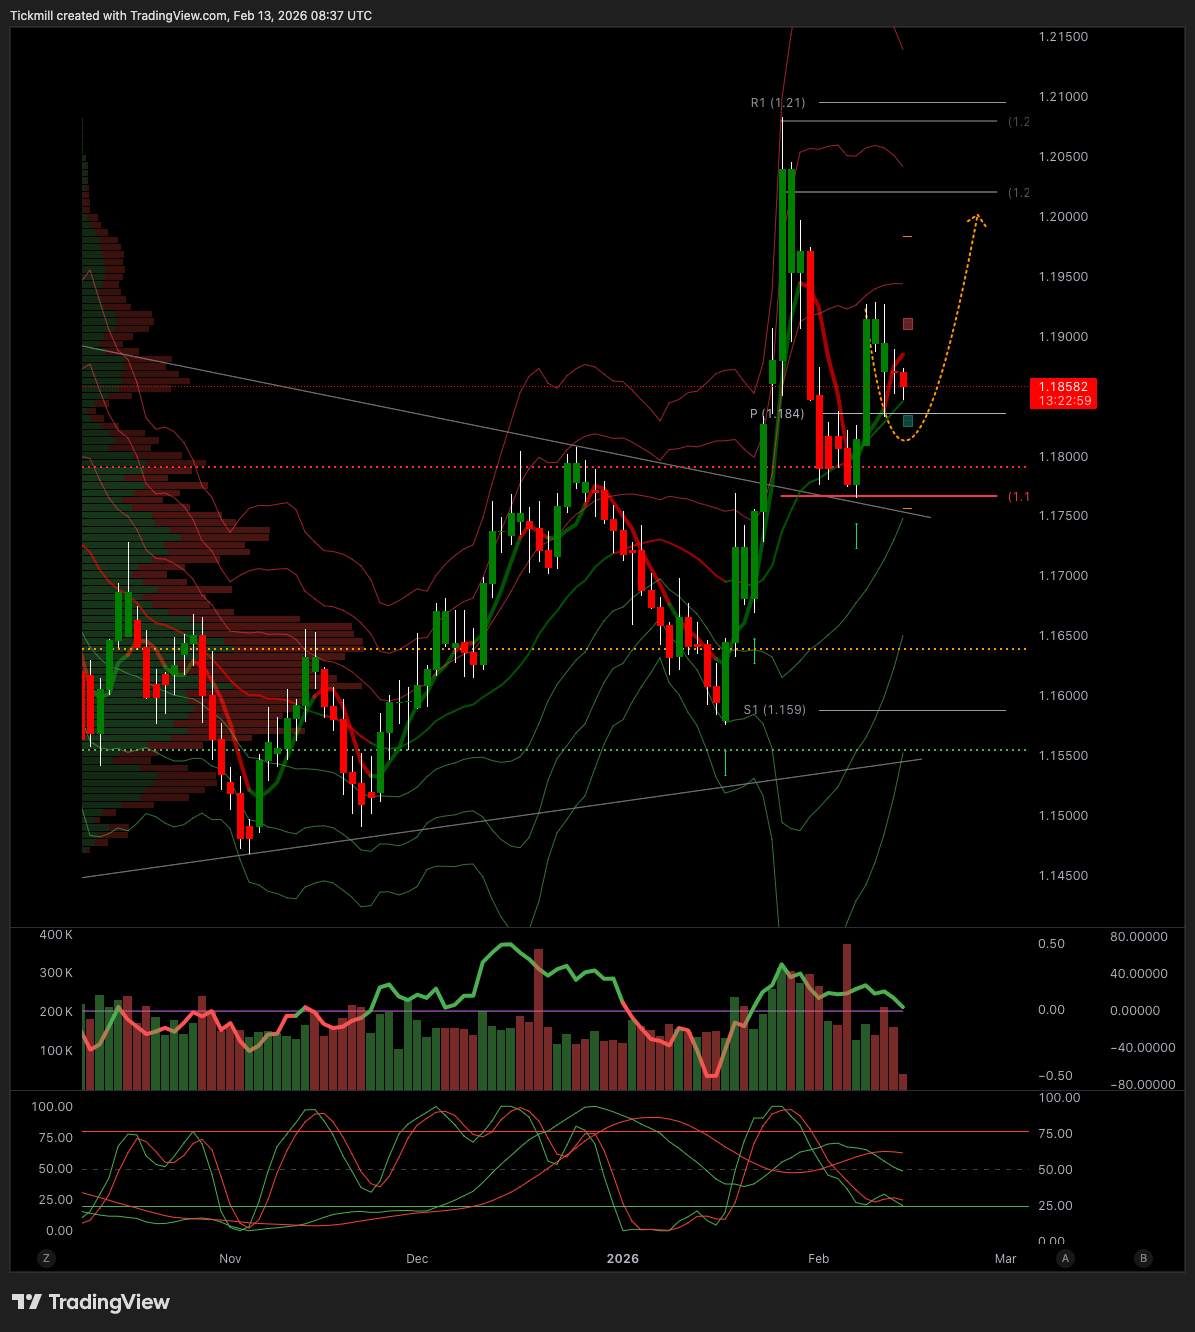
Task: Toggle the B button on the time axis
Action: point(1143,1258)
